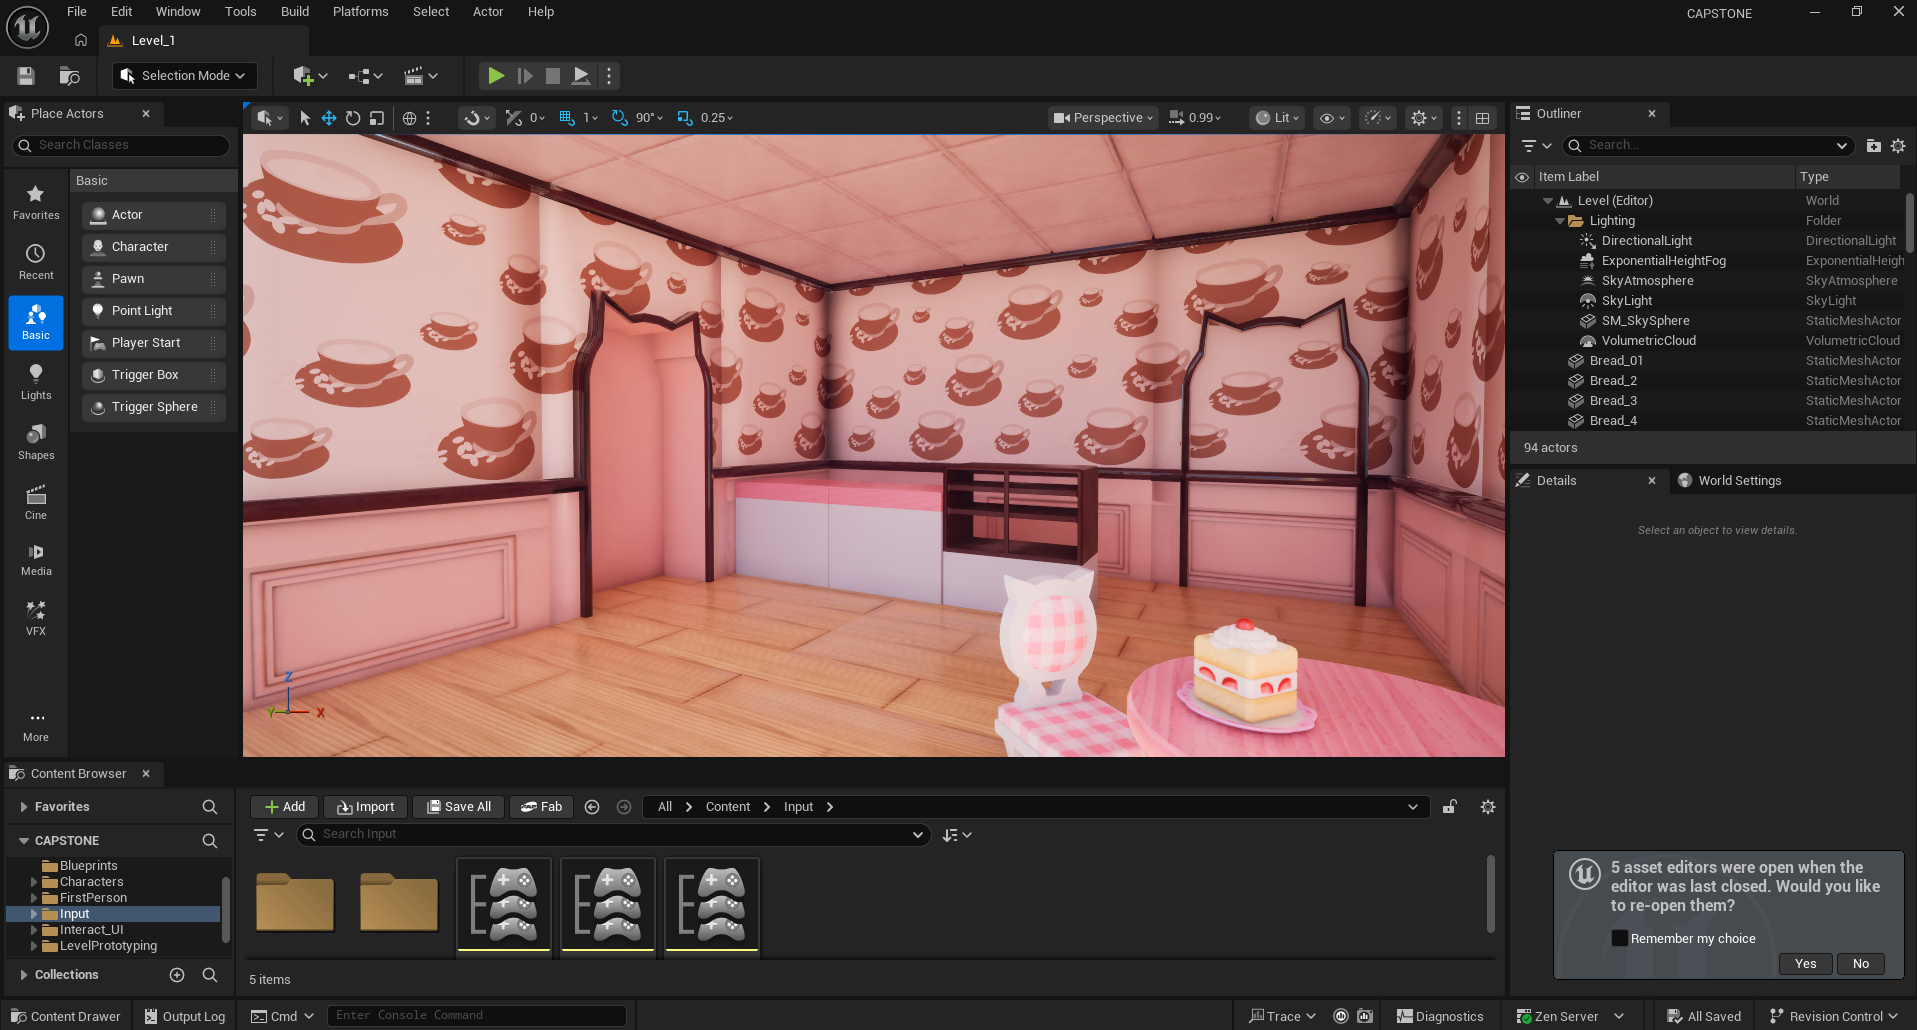Open the Content Drawer

65,1016
